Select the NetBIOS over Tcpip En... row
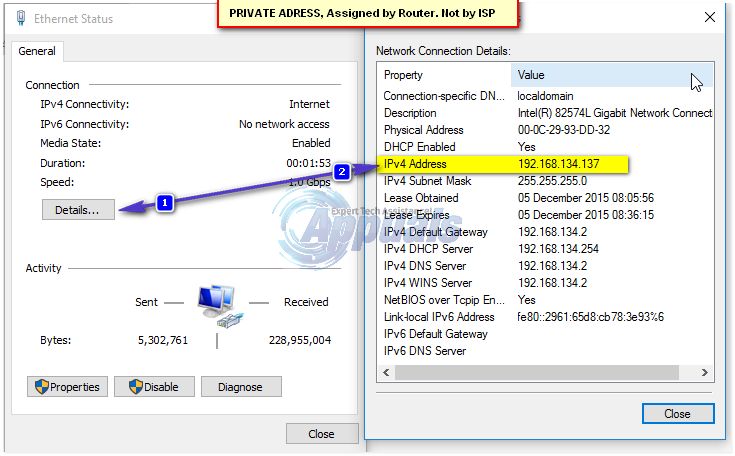 tap(545, 300)
